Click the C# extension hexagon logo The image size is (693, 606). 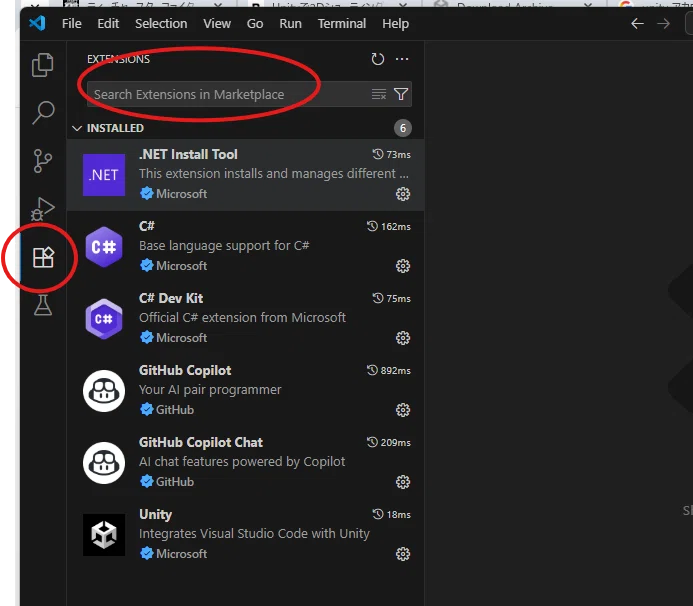point(104,247)
